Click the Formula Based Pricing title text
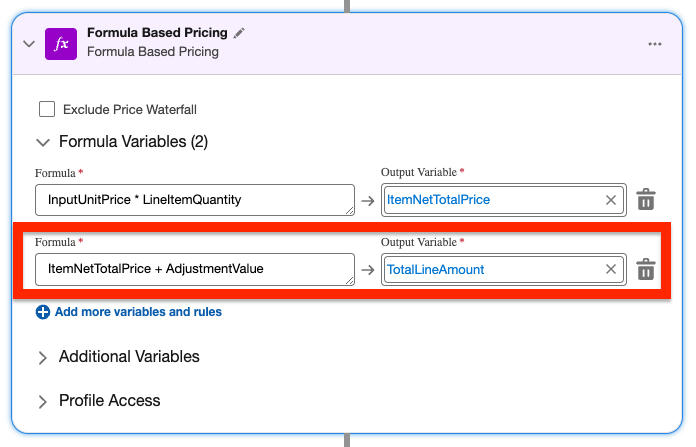This screenshot has height=447, width=696. [157, 32]
